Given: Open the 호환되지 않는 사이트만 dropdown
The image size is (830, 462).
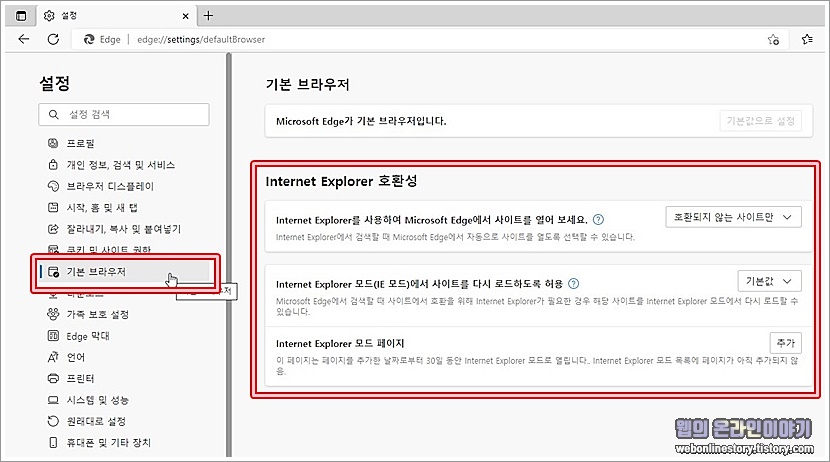Looking at the screenshot, I should 733,217.
